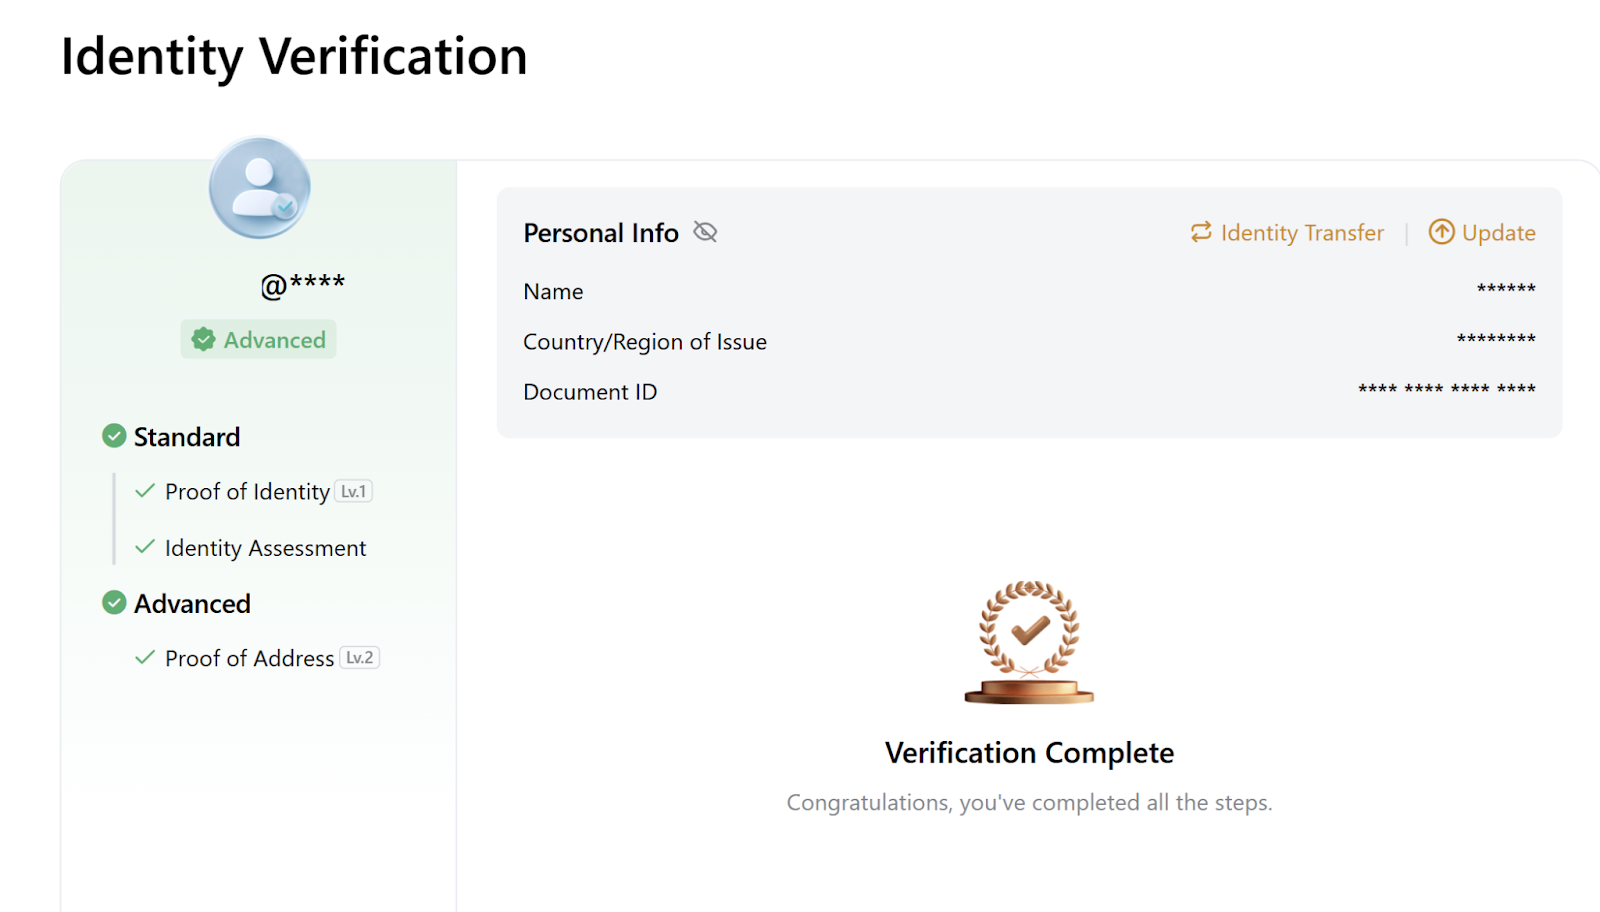Click the Identity Transfer swap-arrows icon

[1200, 232]
